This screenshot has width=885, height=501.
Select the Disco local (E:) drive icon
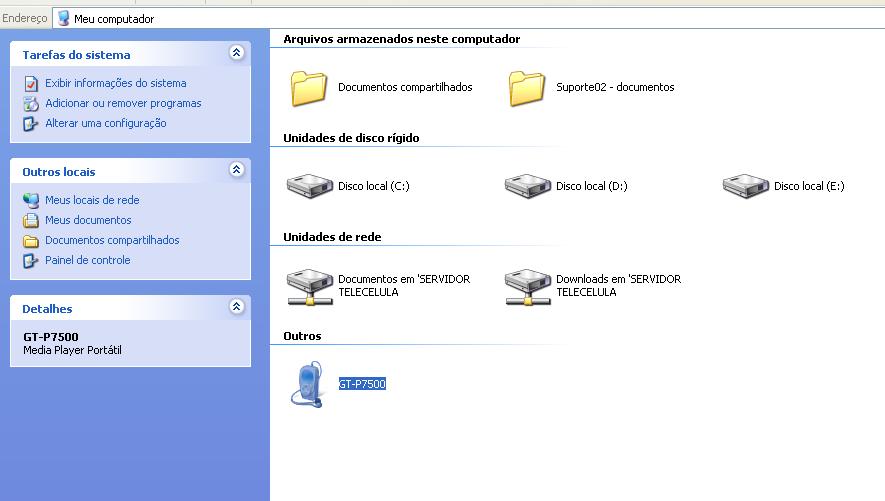[745, 186]
